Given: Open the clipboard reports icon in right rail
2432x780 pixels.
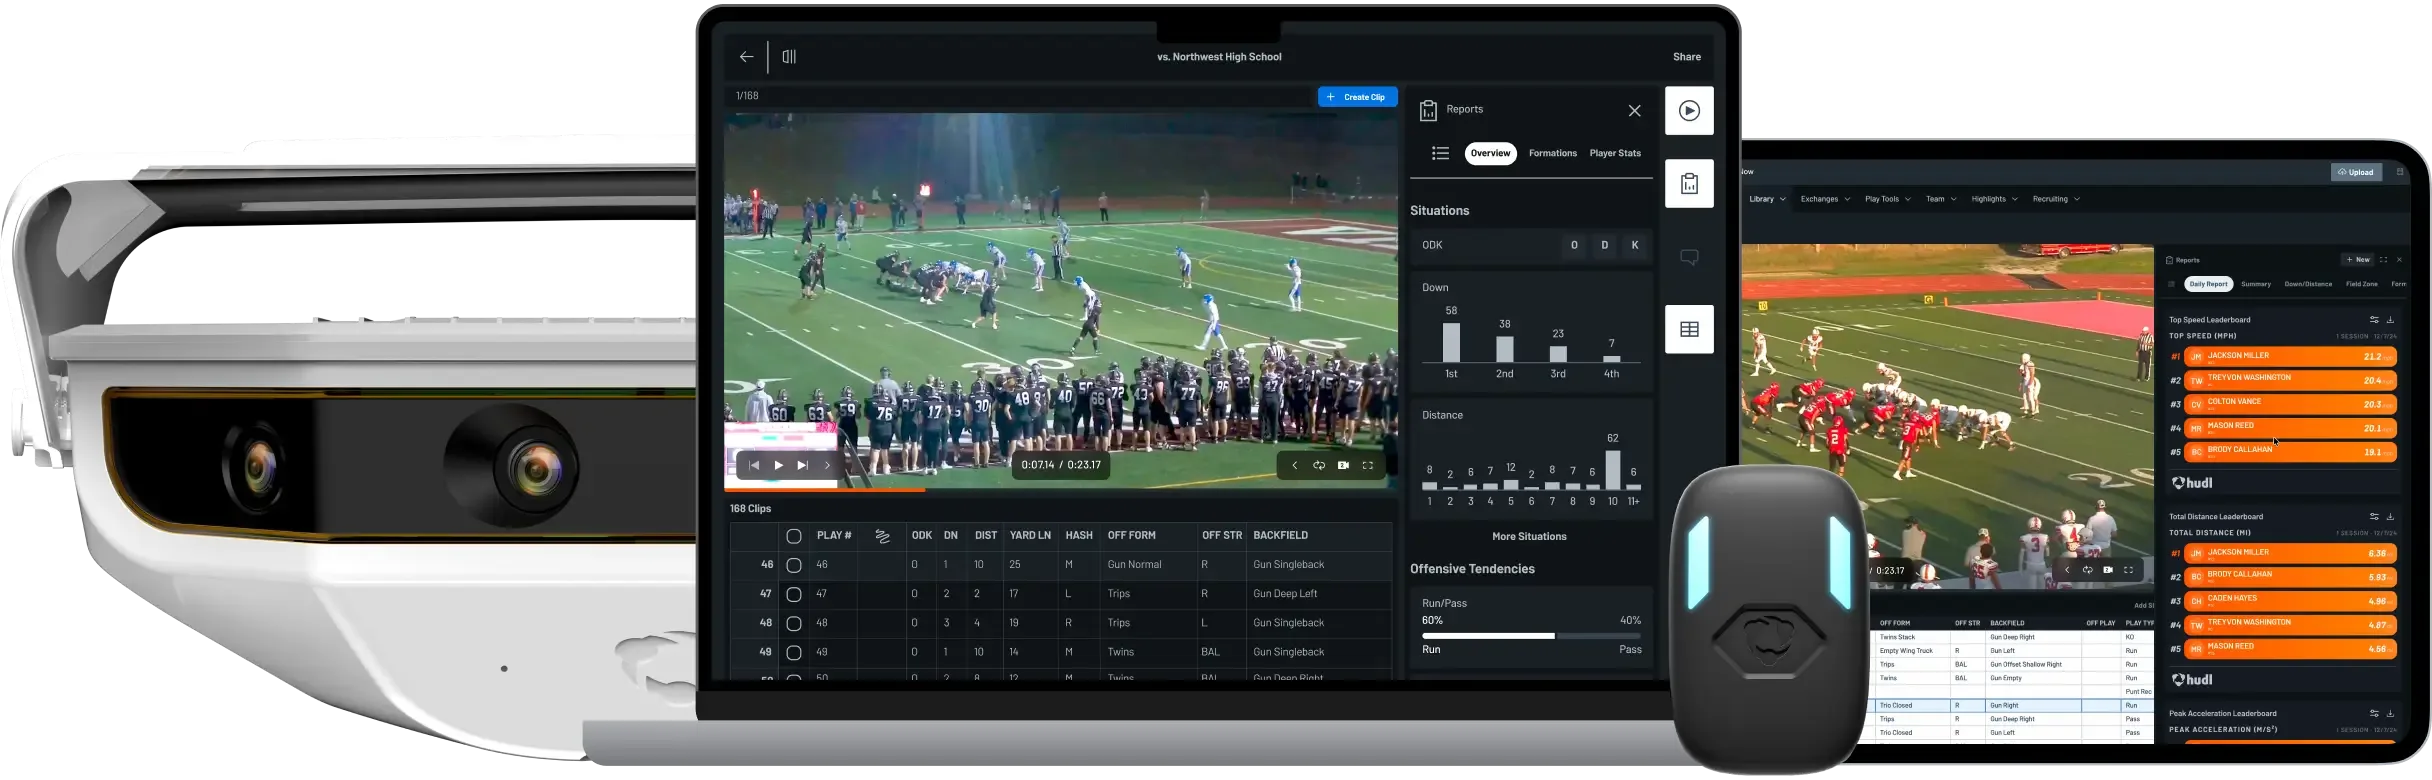Looking at the screenshot, I should point(1689,184).
